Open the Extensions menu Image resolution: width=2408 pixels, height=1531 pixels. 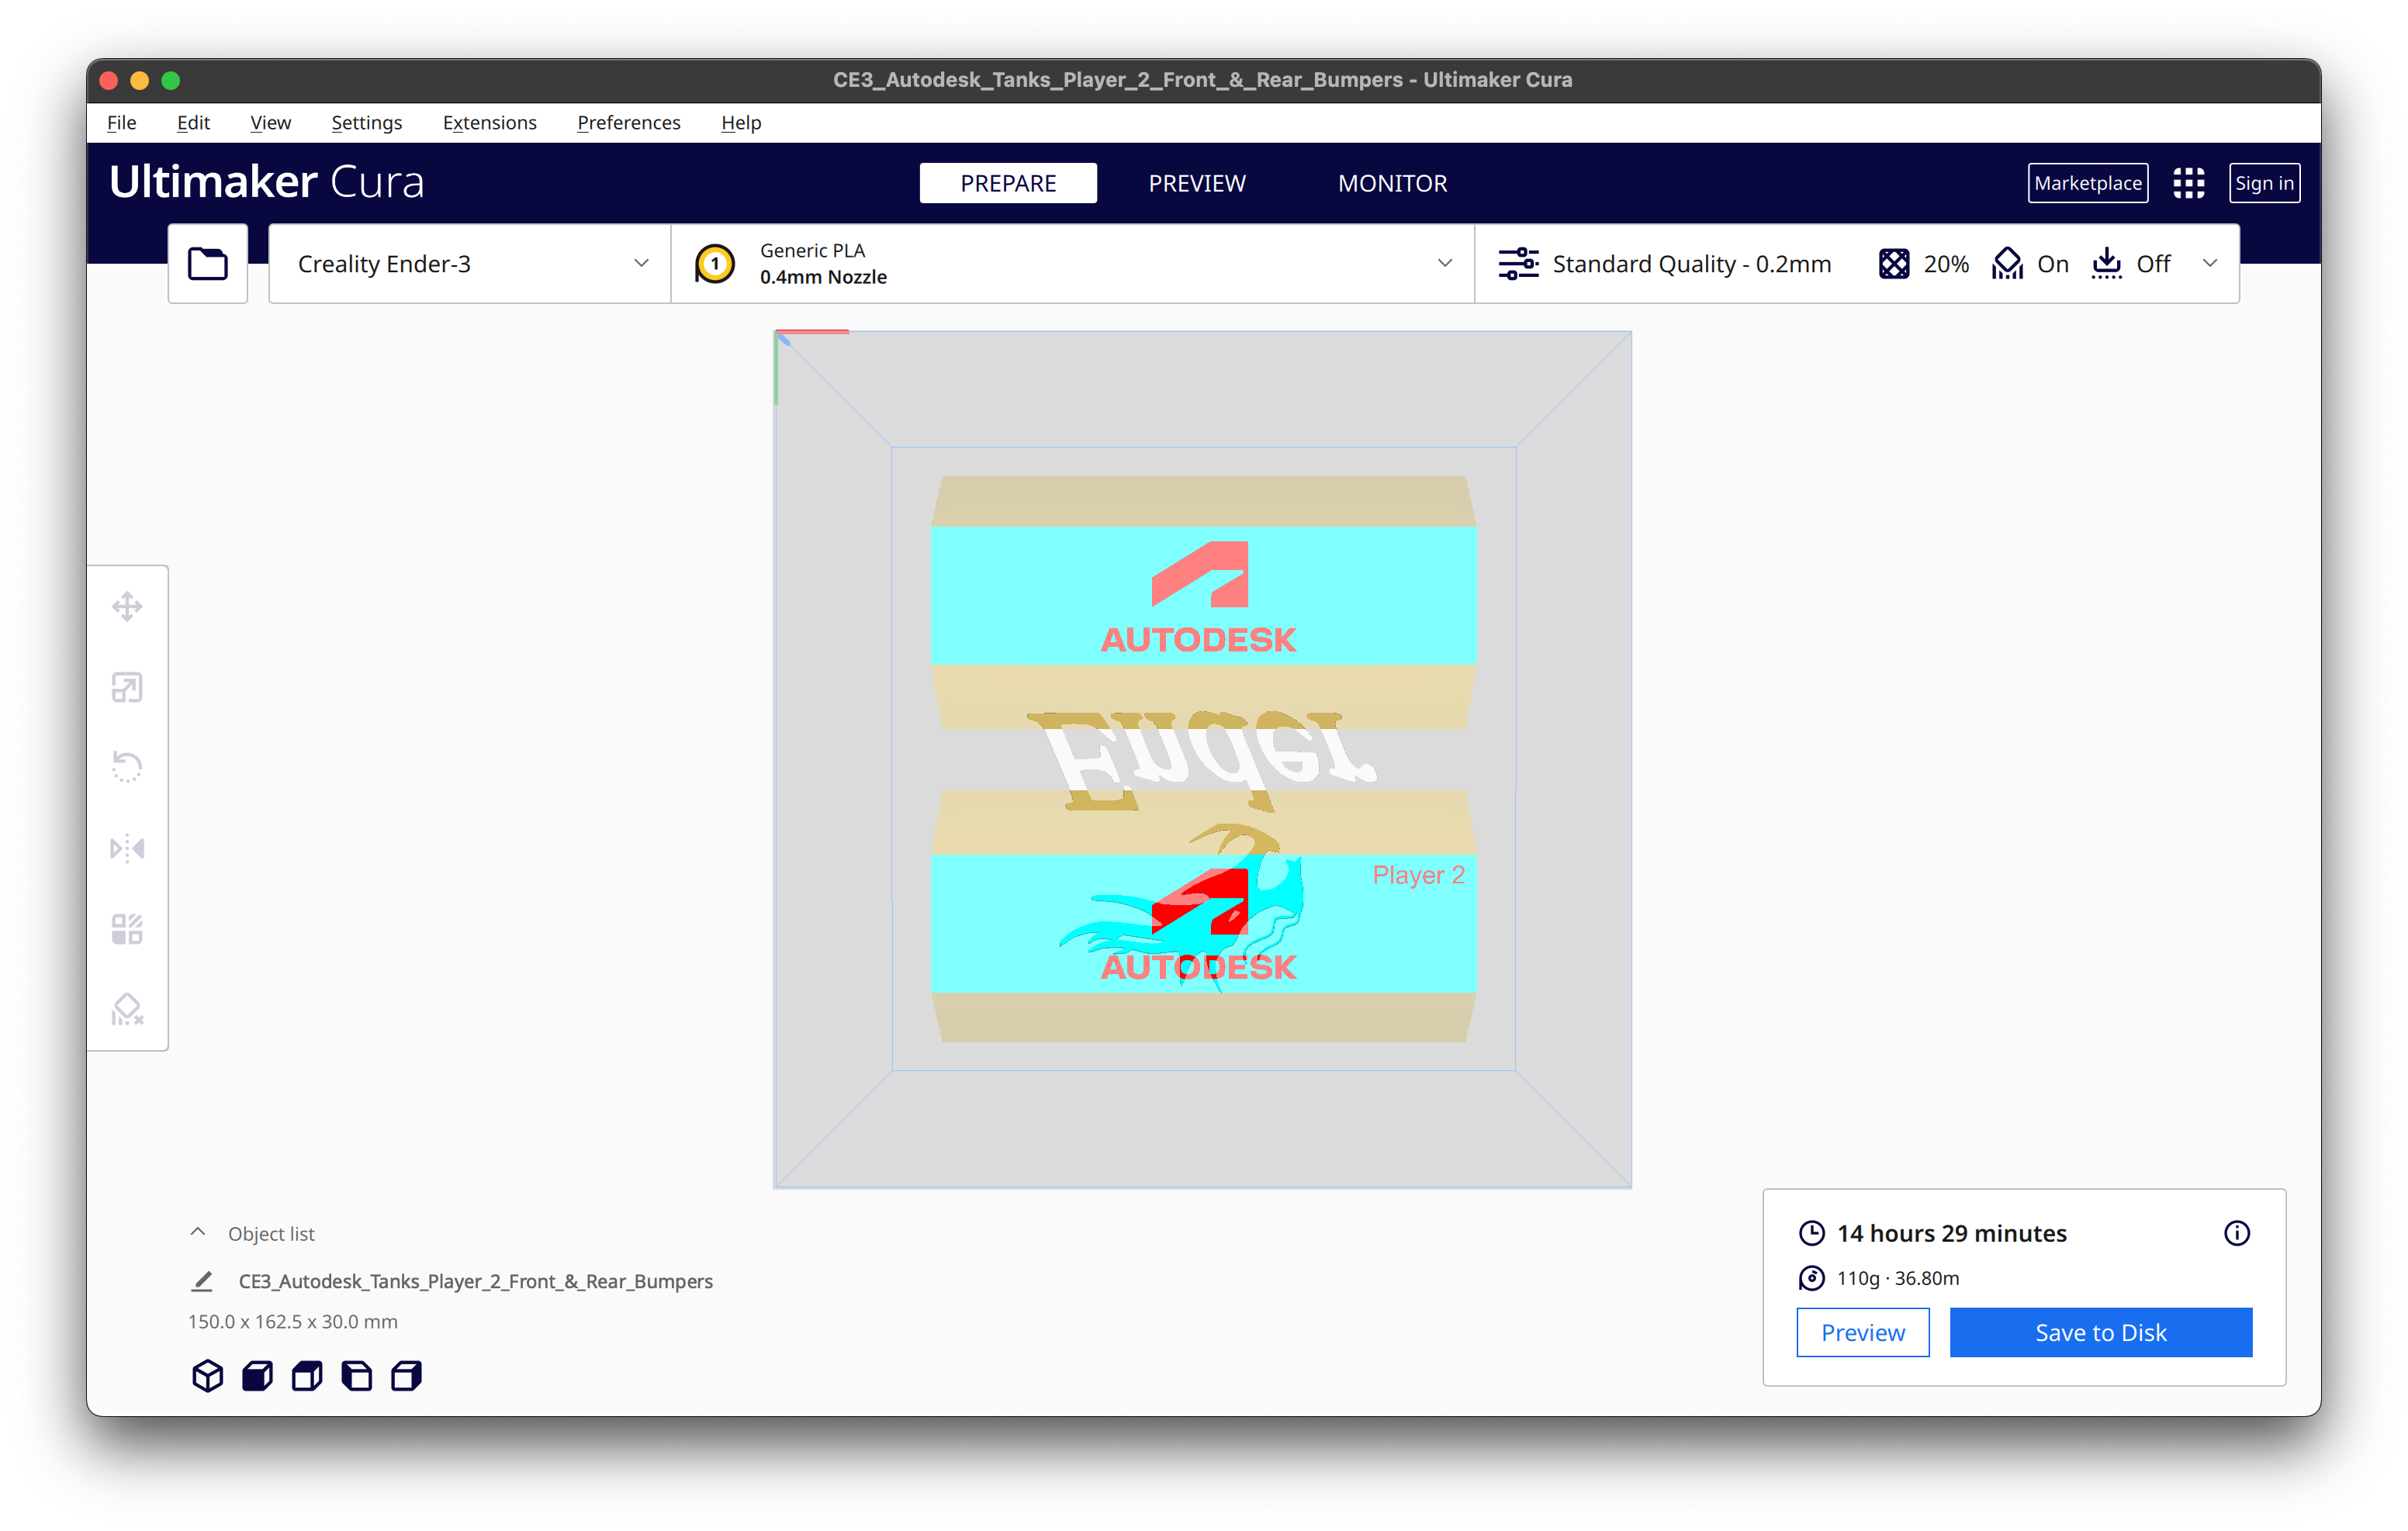489,122
